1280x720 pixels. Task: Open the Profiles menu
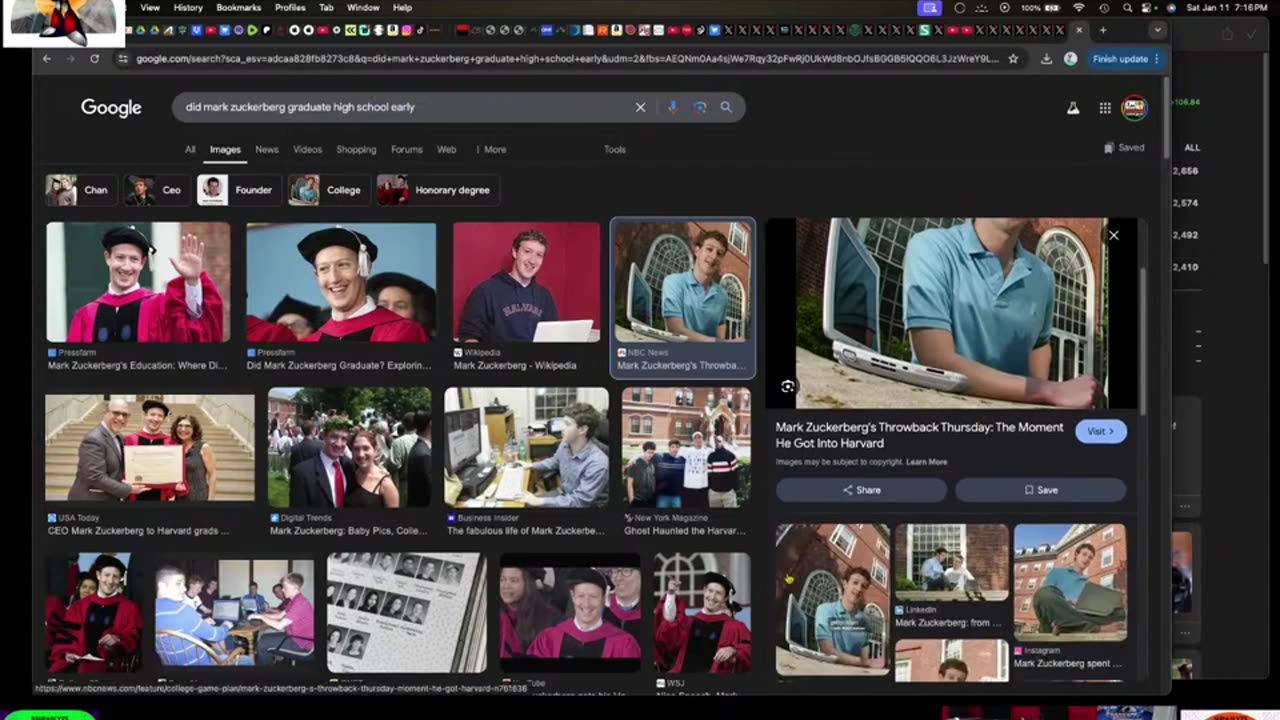click(x=290, y=8)
